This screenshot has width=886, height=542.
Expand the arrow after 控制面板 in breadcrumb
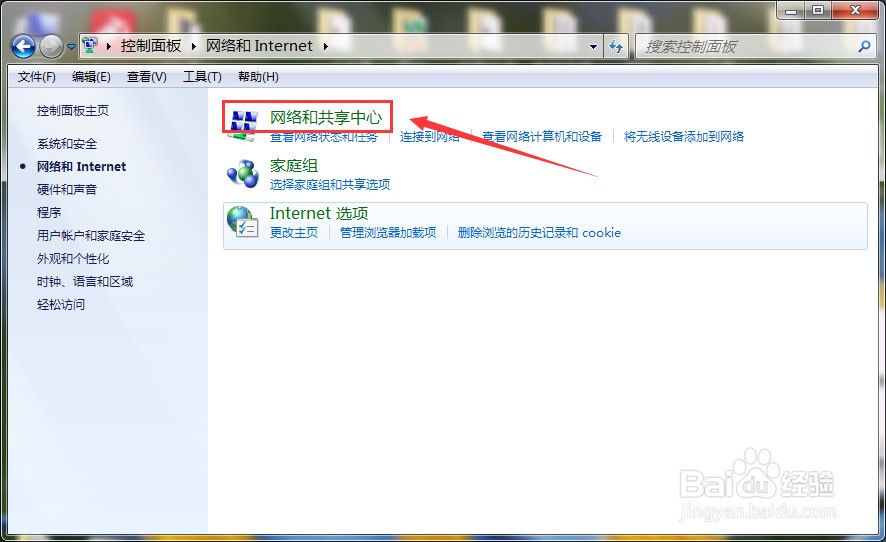(x=193, y=46)
